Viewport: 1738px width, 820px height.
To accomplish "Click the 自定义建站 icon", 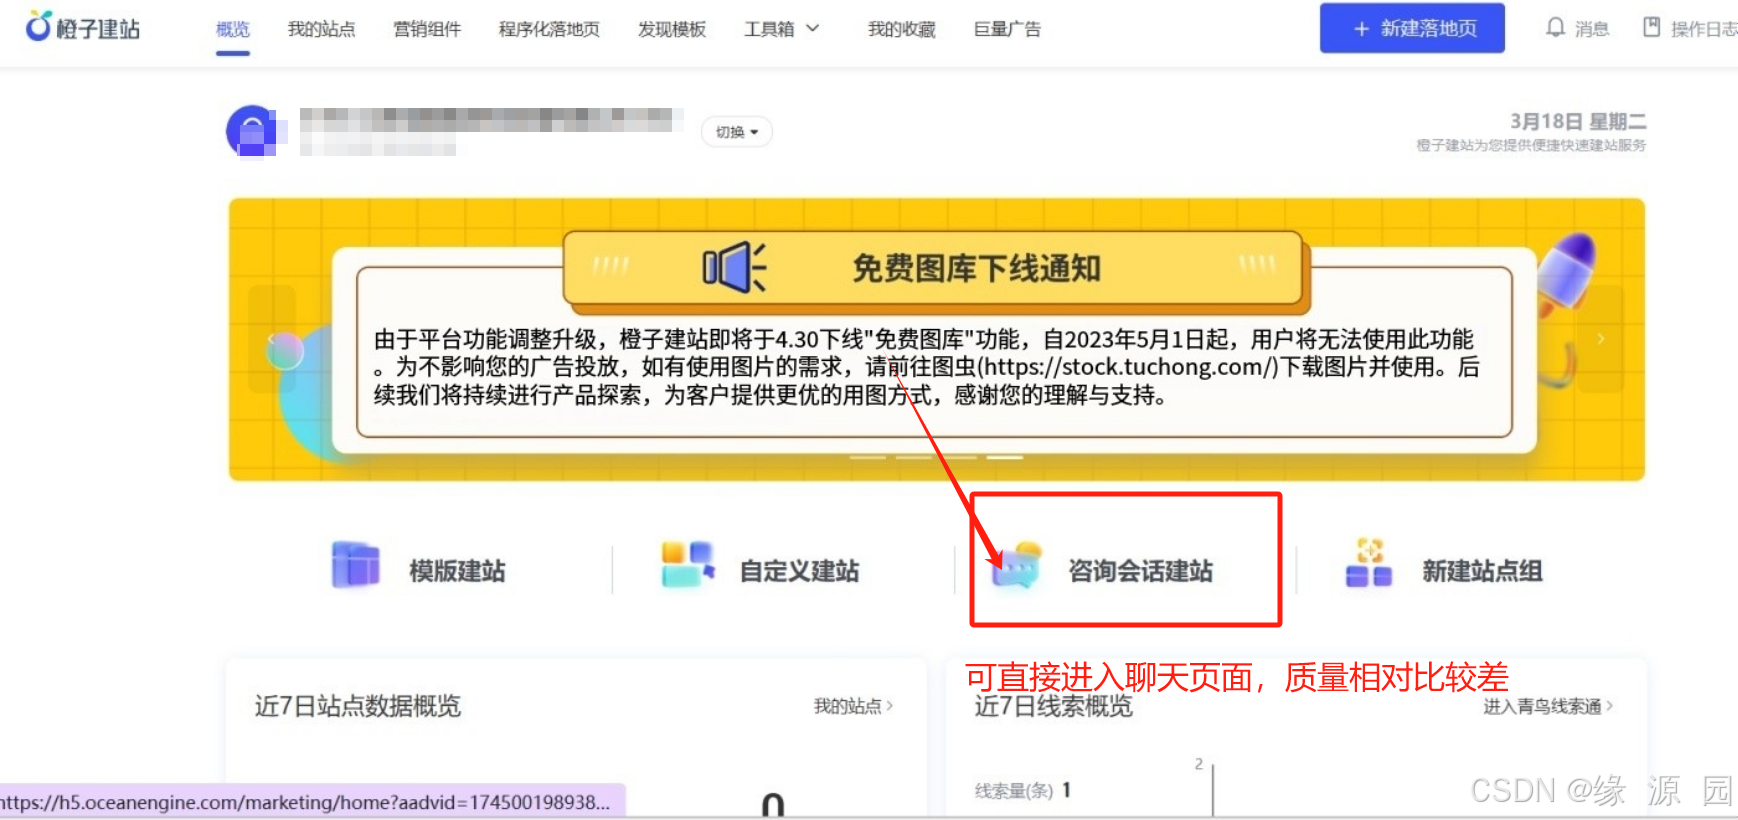I will tap(688, 565).
